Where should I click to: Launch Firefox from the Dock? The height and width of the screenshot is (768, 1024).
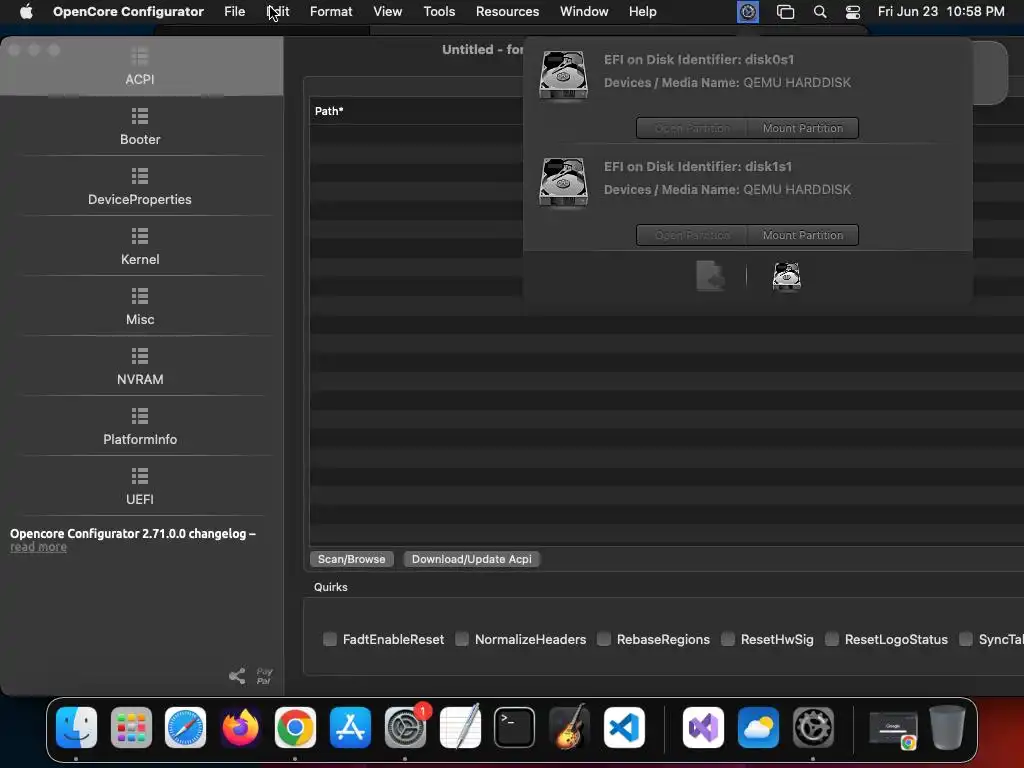coord(240,727)
